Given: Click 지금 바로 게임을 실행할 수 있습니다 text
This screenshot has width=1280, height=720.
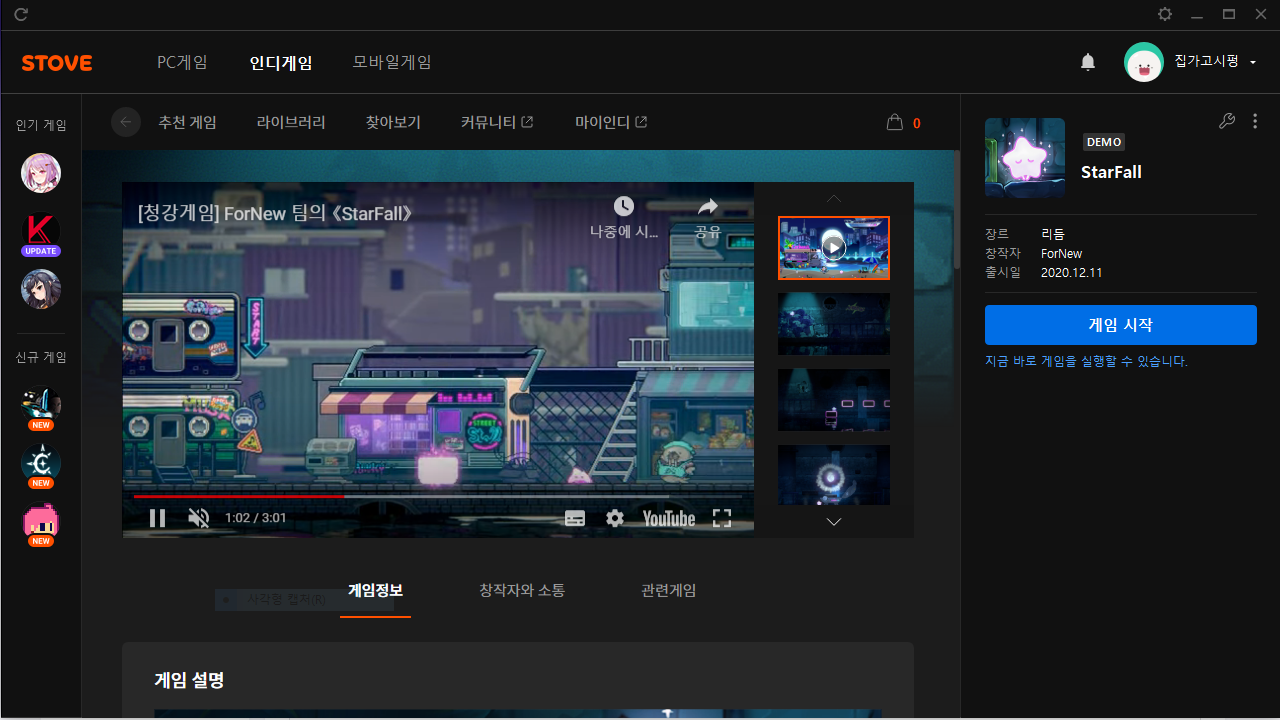Looking at the screenshot, I should [1086, 361].
